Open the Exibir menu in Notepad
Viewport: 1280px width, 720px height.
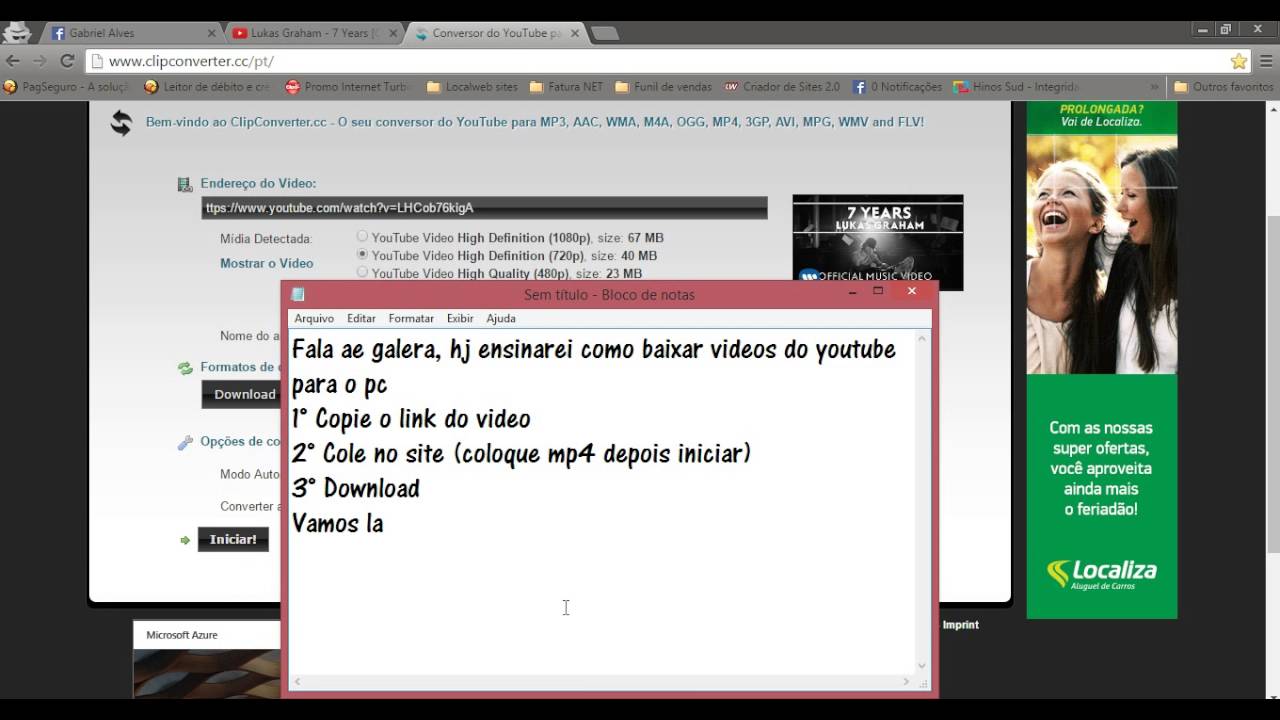coord(460,318)
